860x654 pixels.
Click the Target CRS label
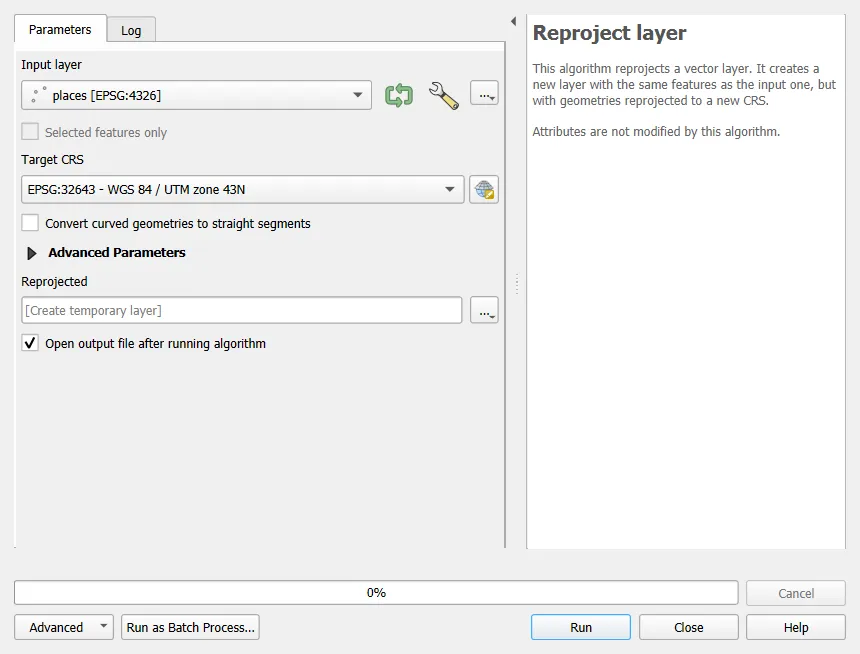pos(53,160)
